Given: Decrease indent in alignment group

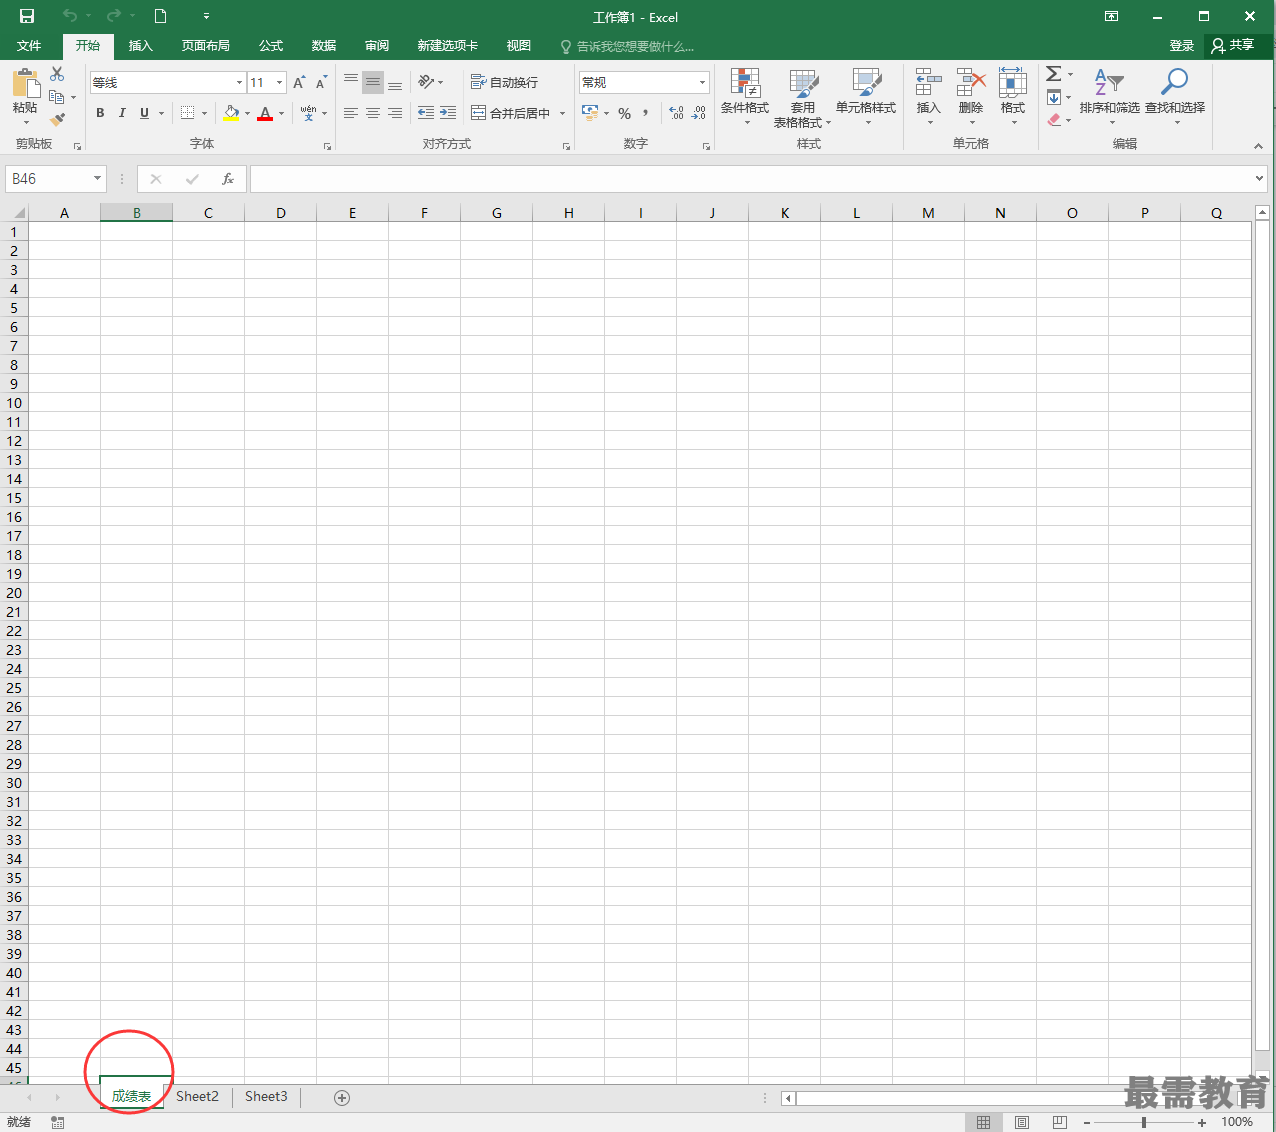Looking at the screenshot, I should click(426, 113).
